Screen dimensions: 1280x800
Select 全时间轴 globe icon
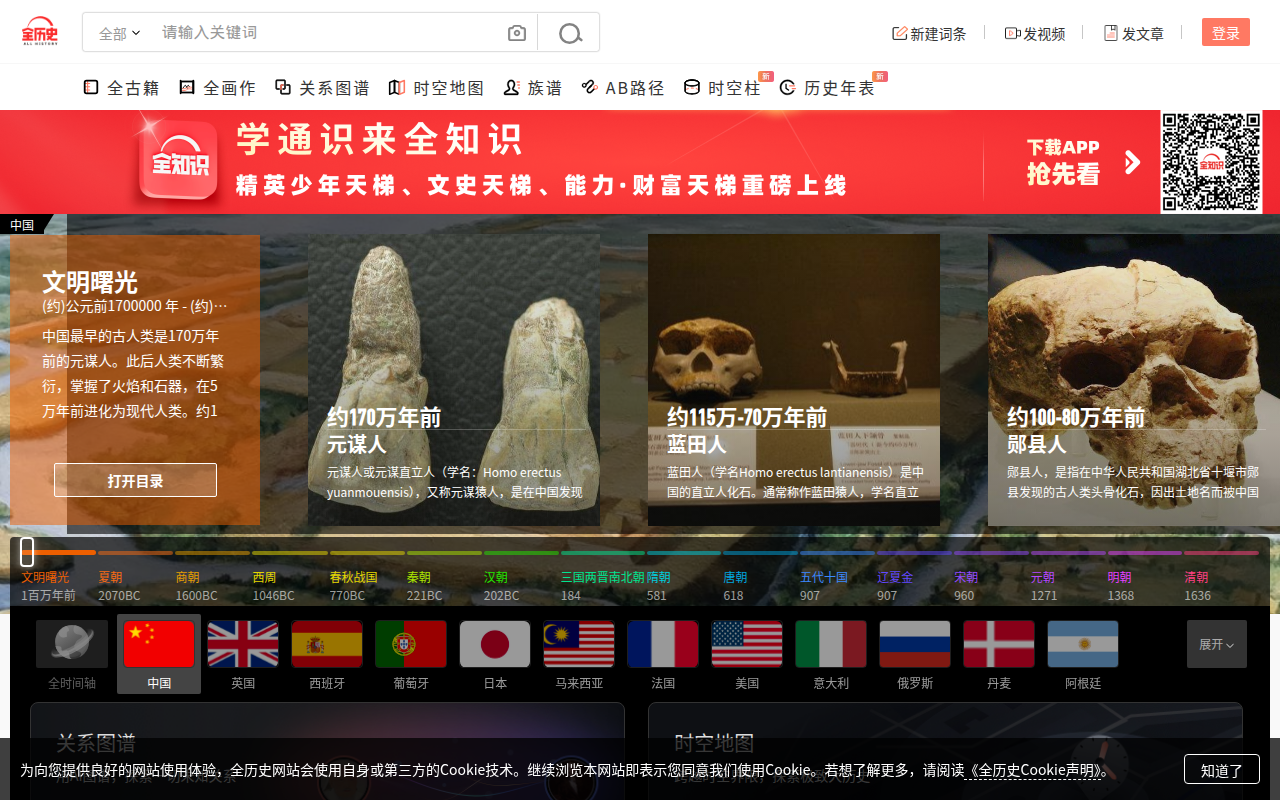pos(72,644)
